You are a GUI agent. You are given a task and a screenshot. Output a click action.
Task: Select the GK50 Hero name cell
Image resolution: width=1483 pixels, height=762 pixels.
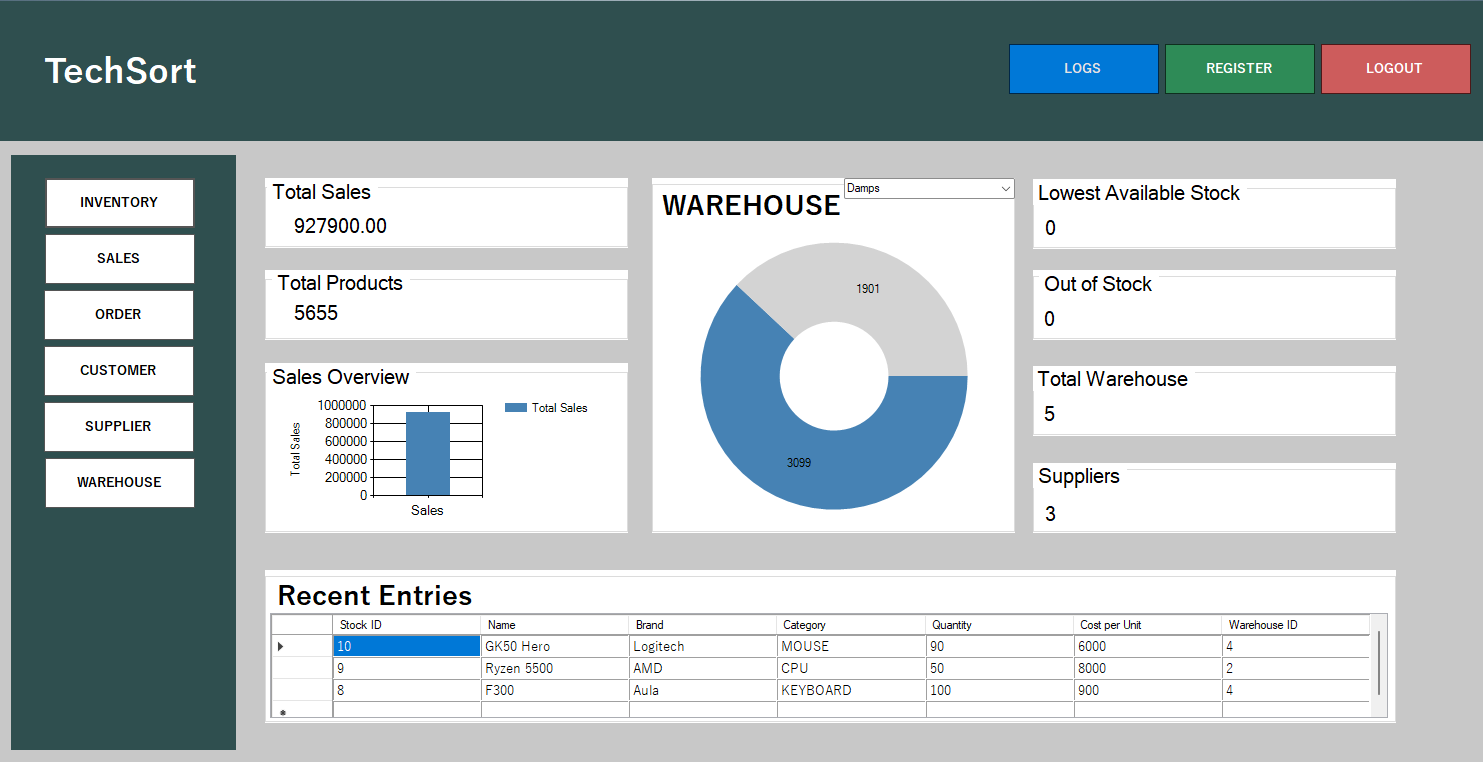point(555,647)
